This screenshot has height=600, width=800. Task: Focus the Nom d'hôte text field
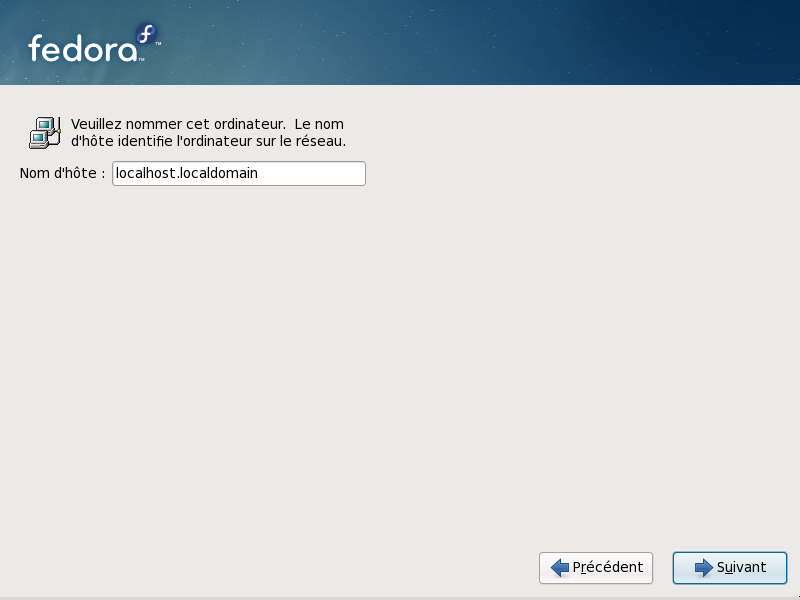click(239, 173)
